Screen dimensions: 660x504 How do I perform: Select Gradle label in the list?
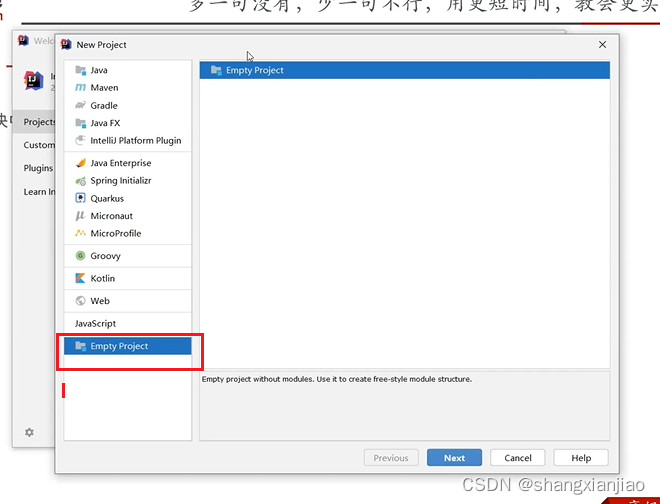[x=104, y=106]
